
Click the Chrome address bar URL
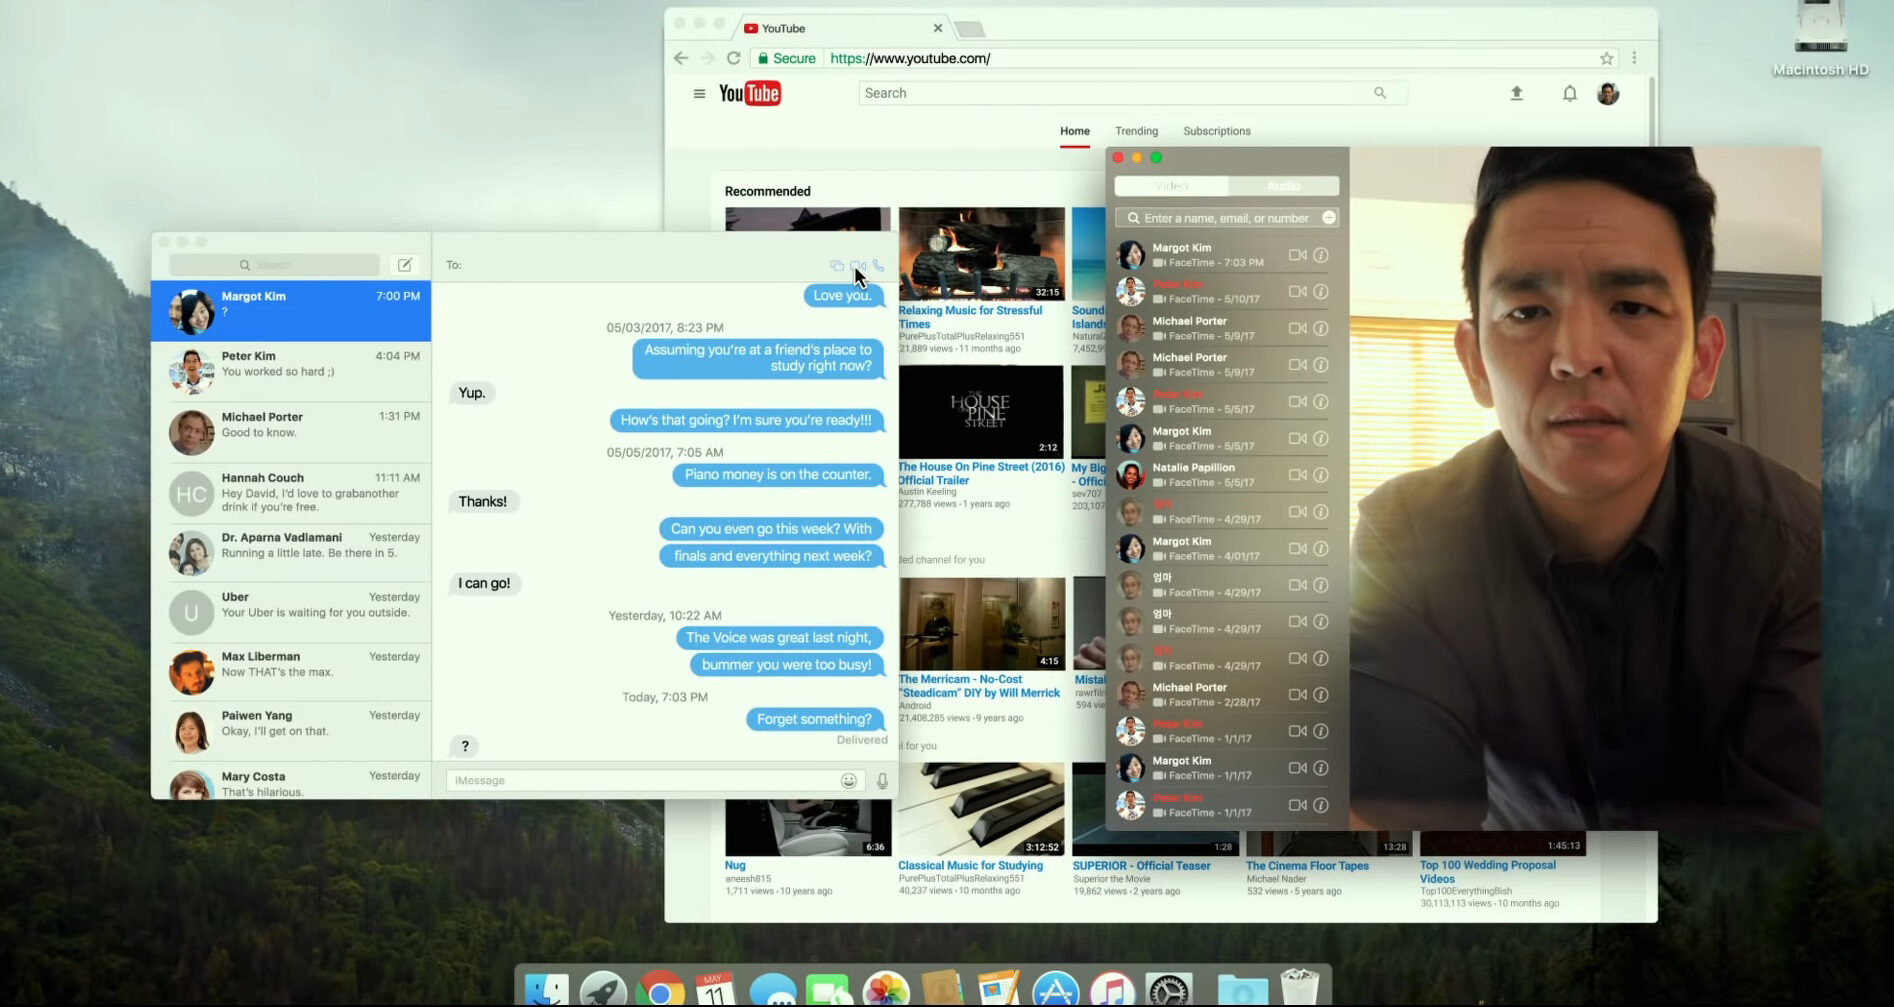pos(910,58)
